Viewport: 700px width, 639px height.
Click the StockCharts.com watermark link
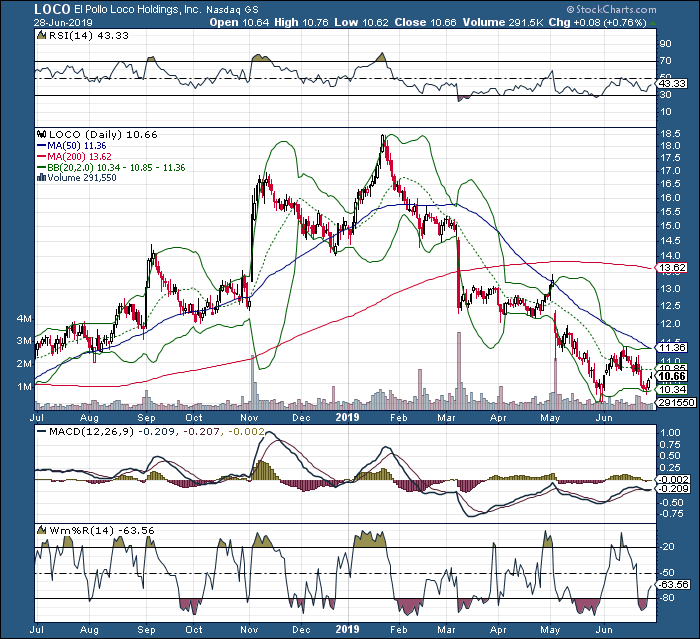click(611, 9)
